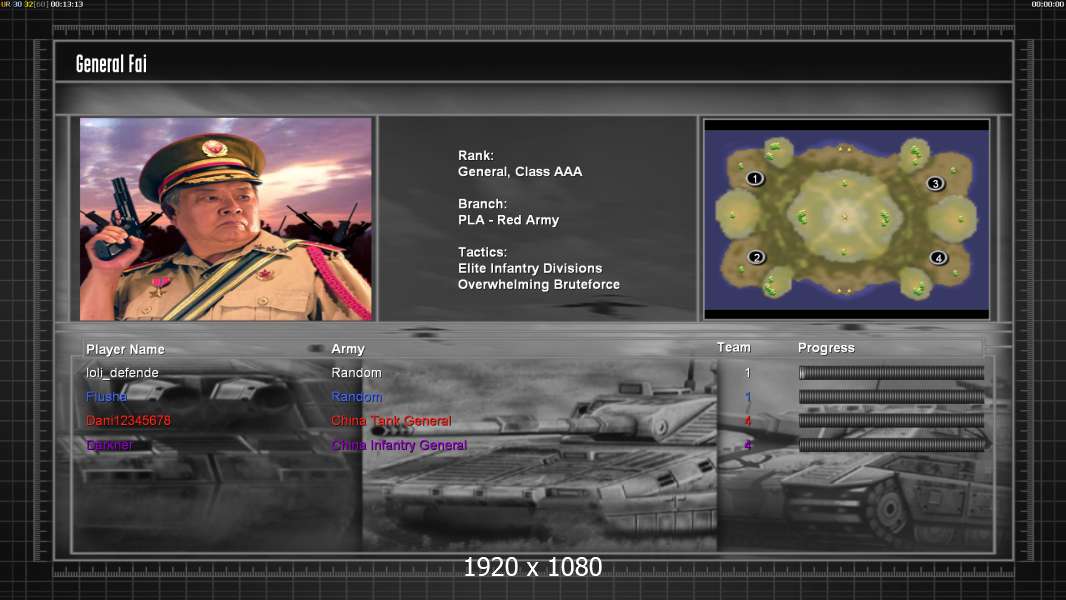Click the PLA - Red Army branch text
Image resolution: width=1066 pixels, height=600 pixels.
pos(509,220)
